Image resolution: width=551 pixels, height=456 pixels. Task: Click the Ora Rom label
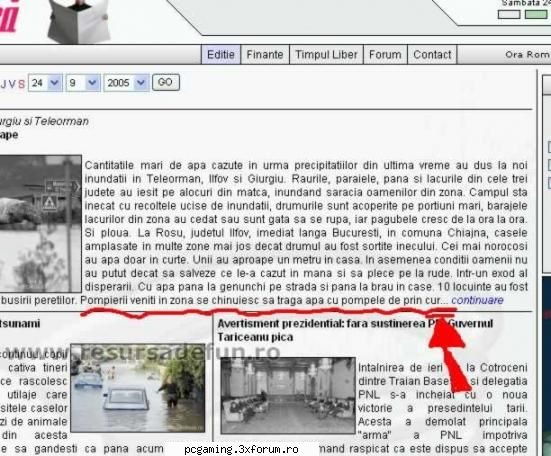[x=527, y=54]
